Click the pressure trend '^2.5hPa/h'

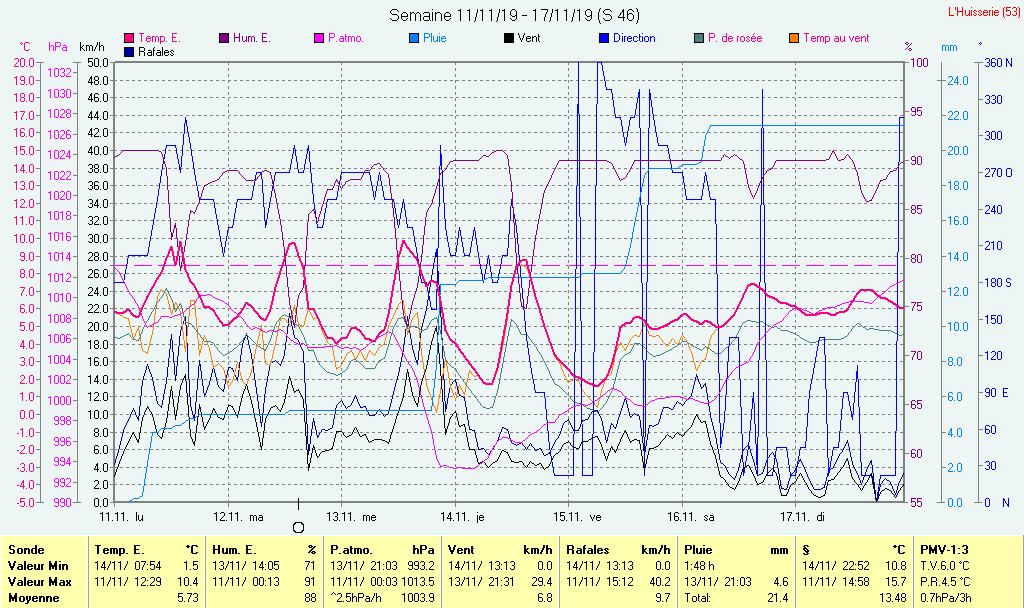click(356, 598)
